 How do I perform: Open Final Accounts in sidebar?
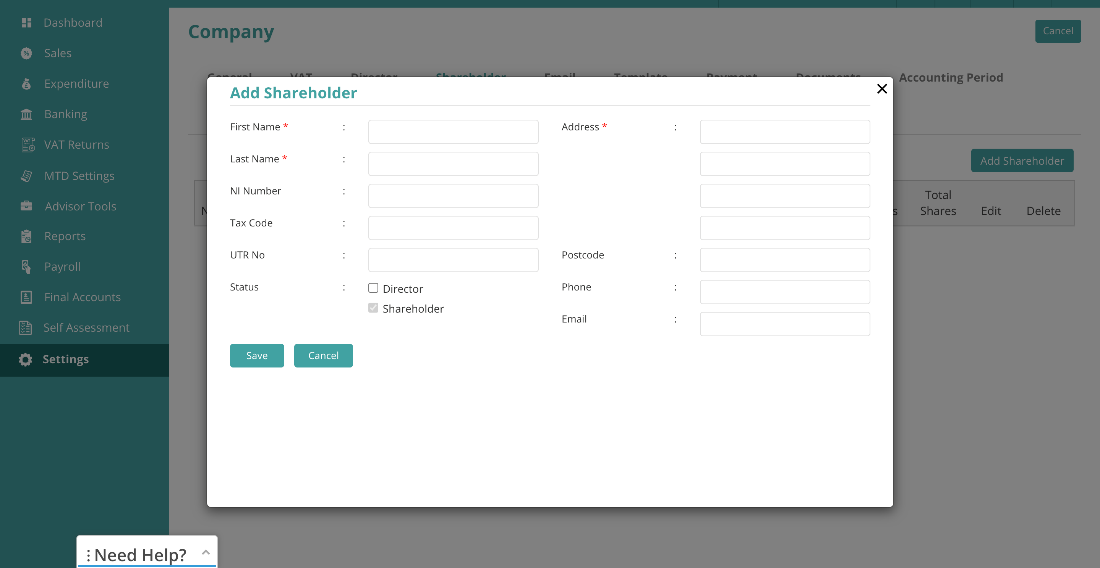(82, 297)
